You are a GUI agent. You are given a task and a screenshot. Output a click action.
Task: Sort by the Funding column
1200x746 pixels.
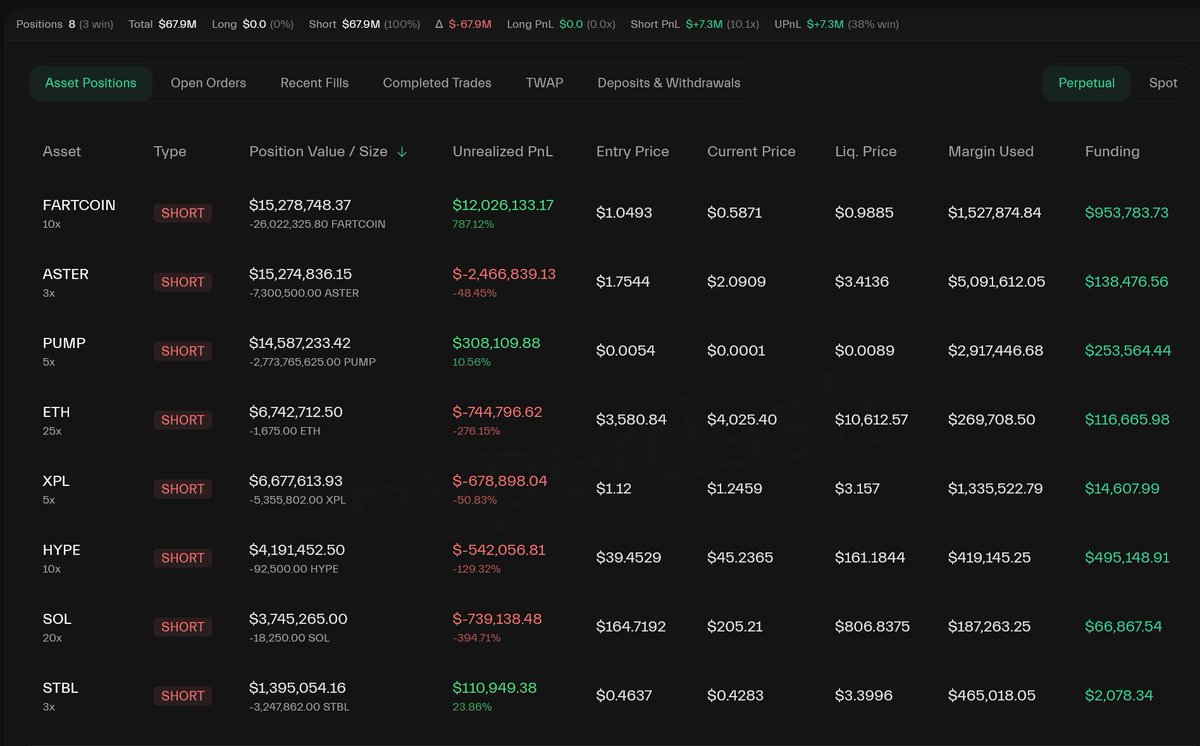pos(1112,151)
